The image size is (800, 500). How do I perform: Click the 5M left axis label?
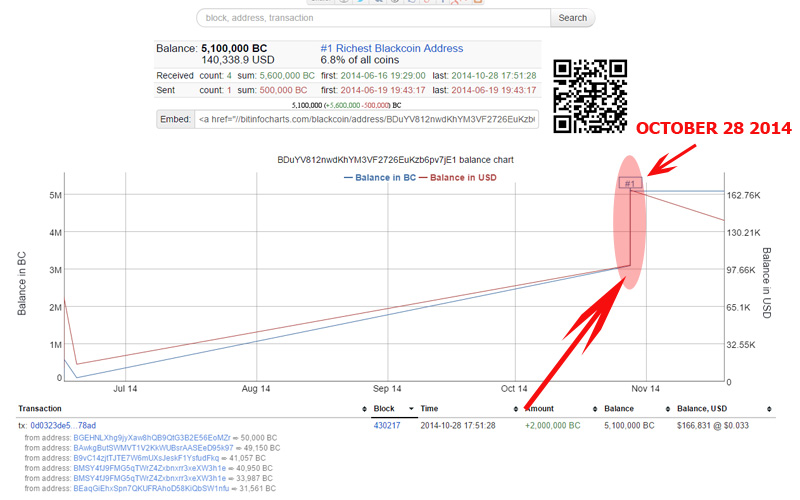tap(55, 195)
